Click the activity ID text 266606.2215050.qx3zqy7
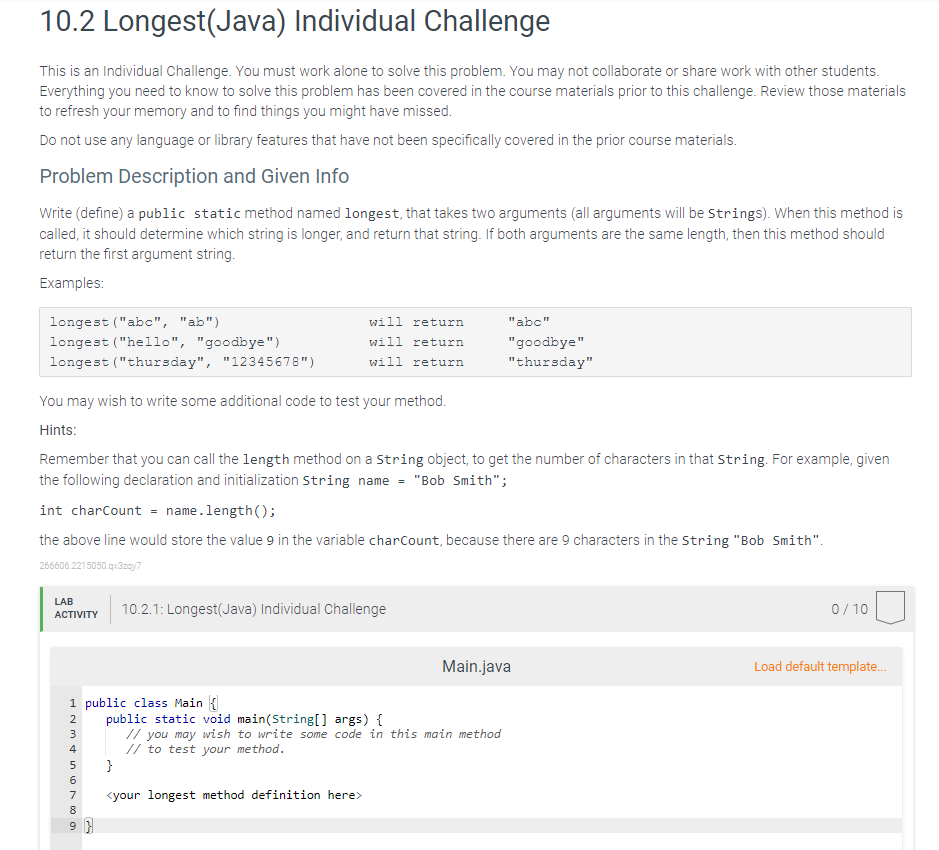The height and width of the screenshot is (850, 939). click(x=90, y=566)
